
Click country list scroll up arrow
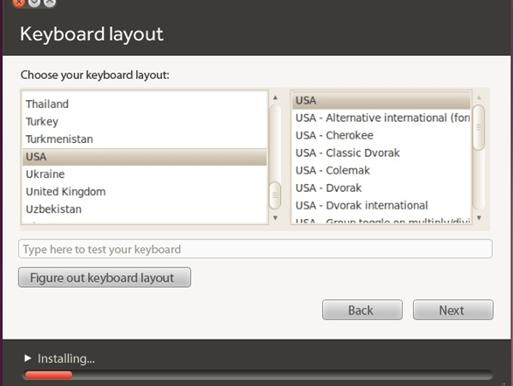point(275,98)
